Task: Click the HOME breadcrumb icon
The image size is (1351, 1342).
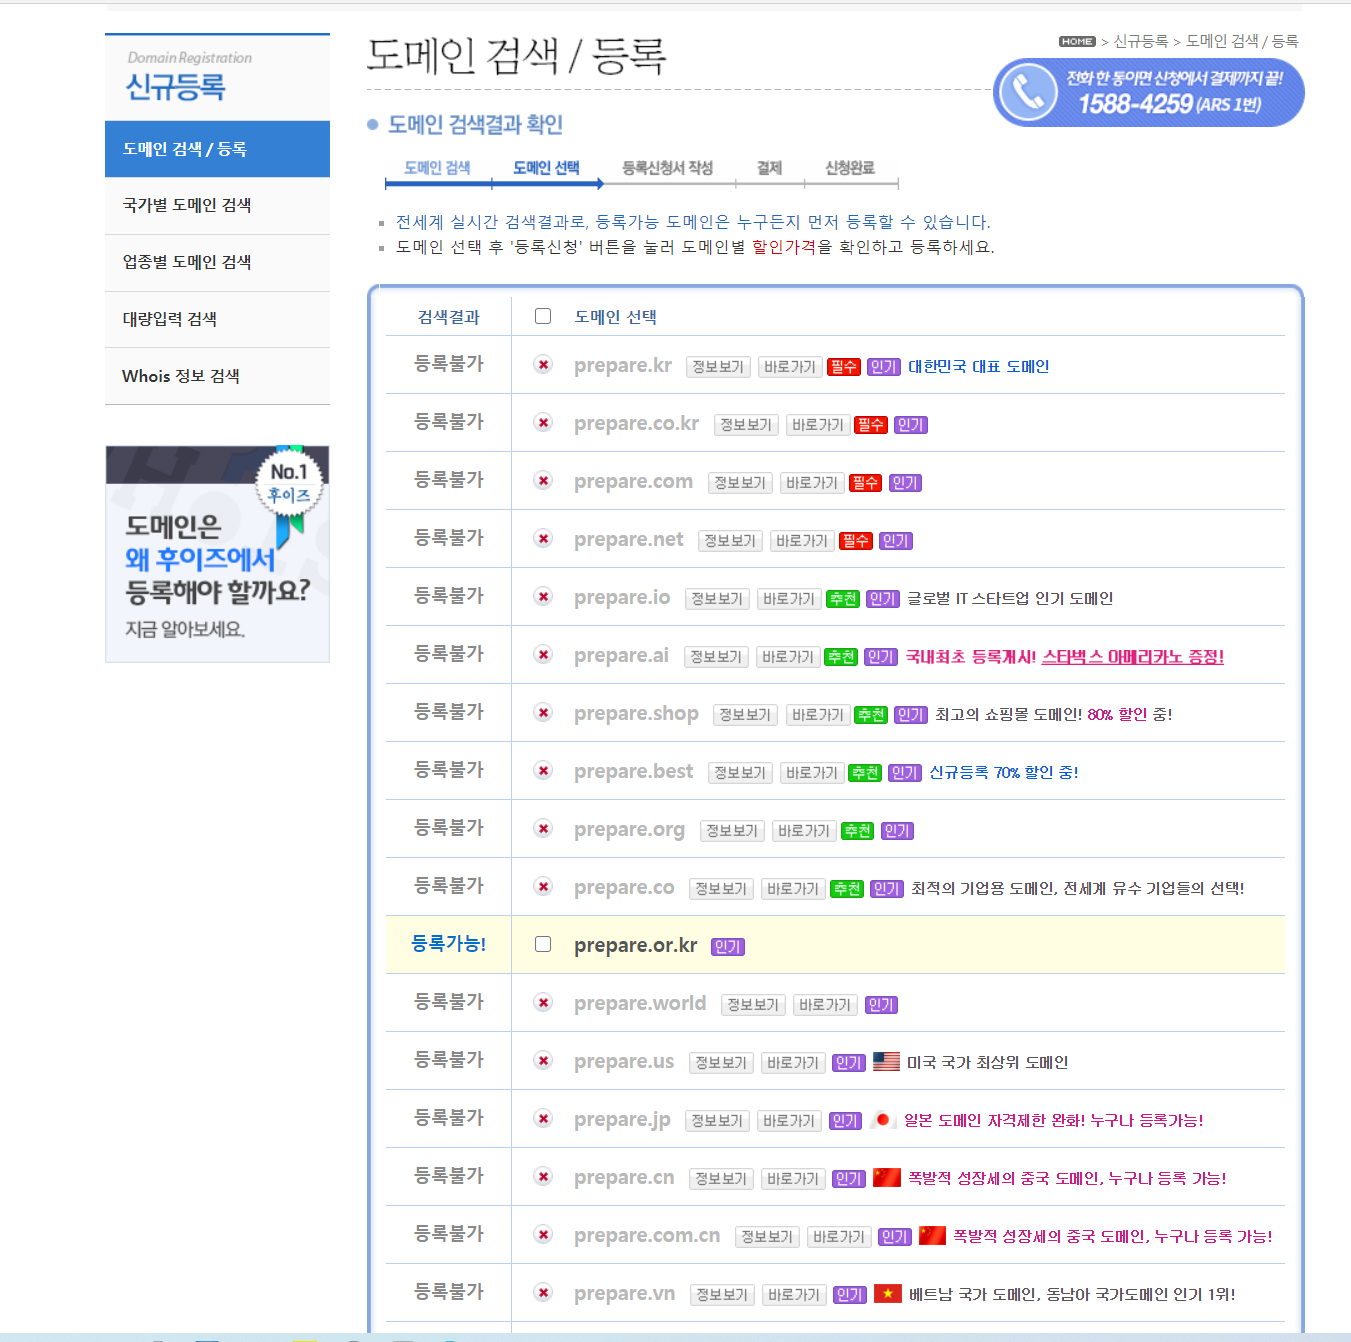Action: [1077, 41]
